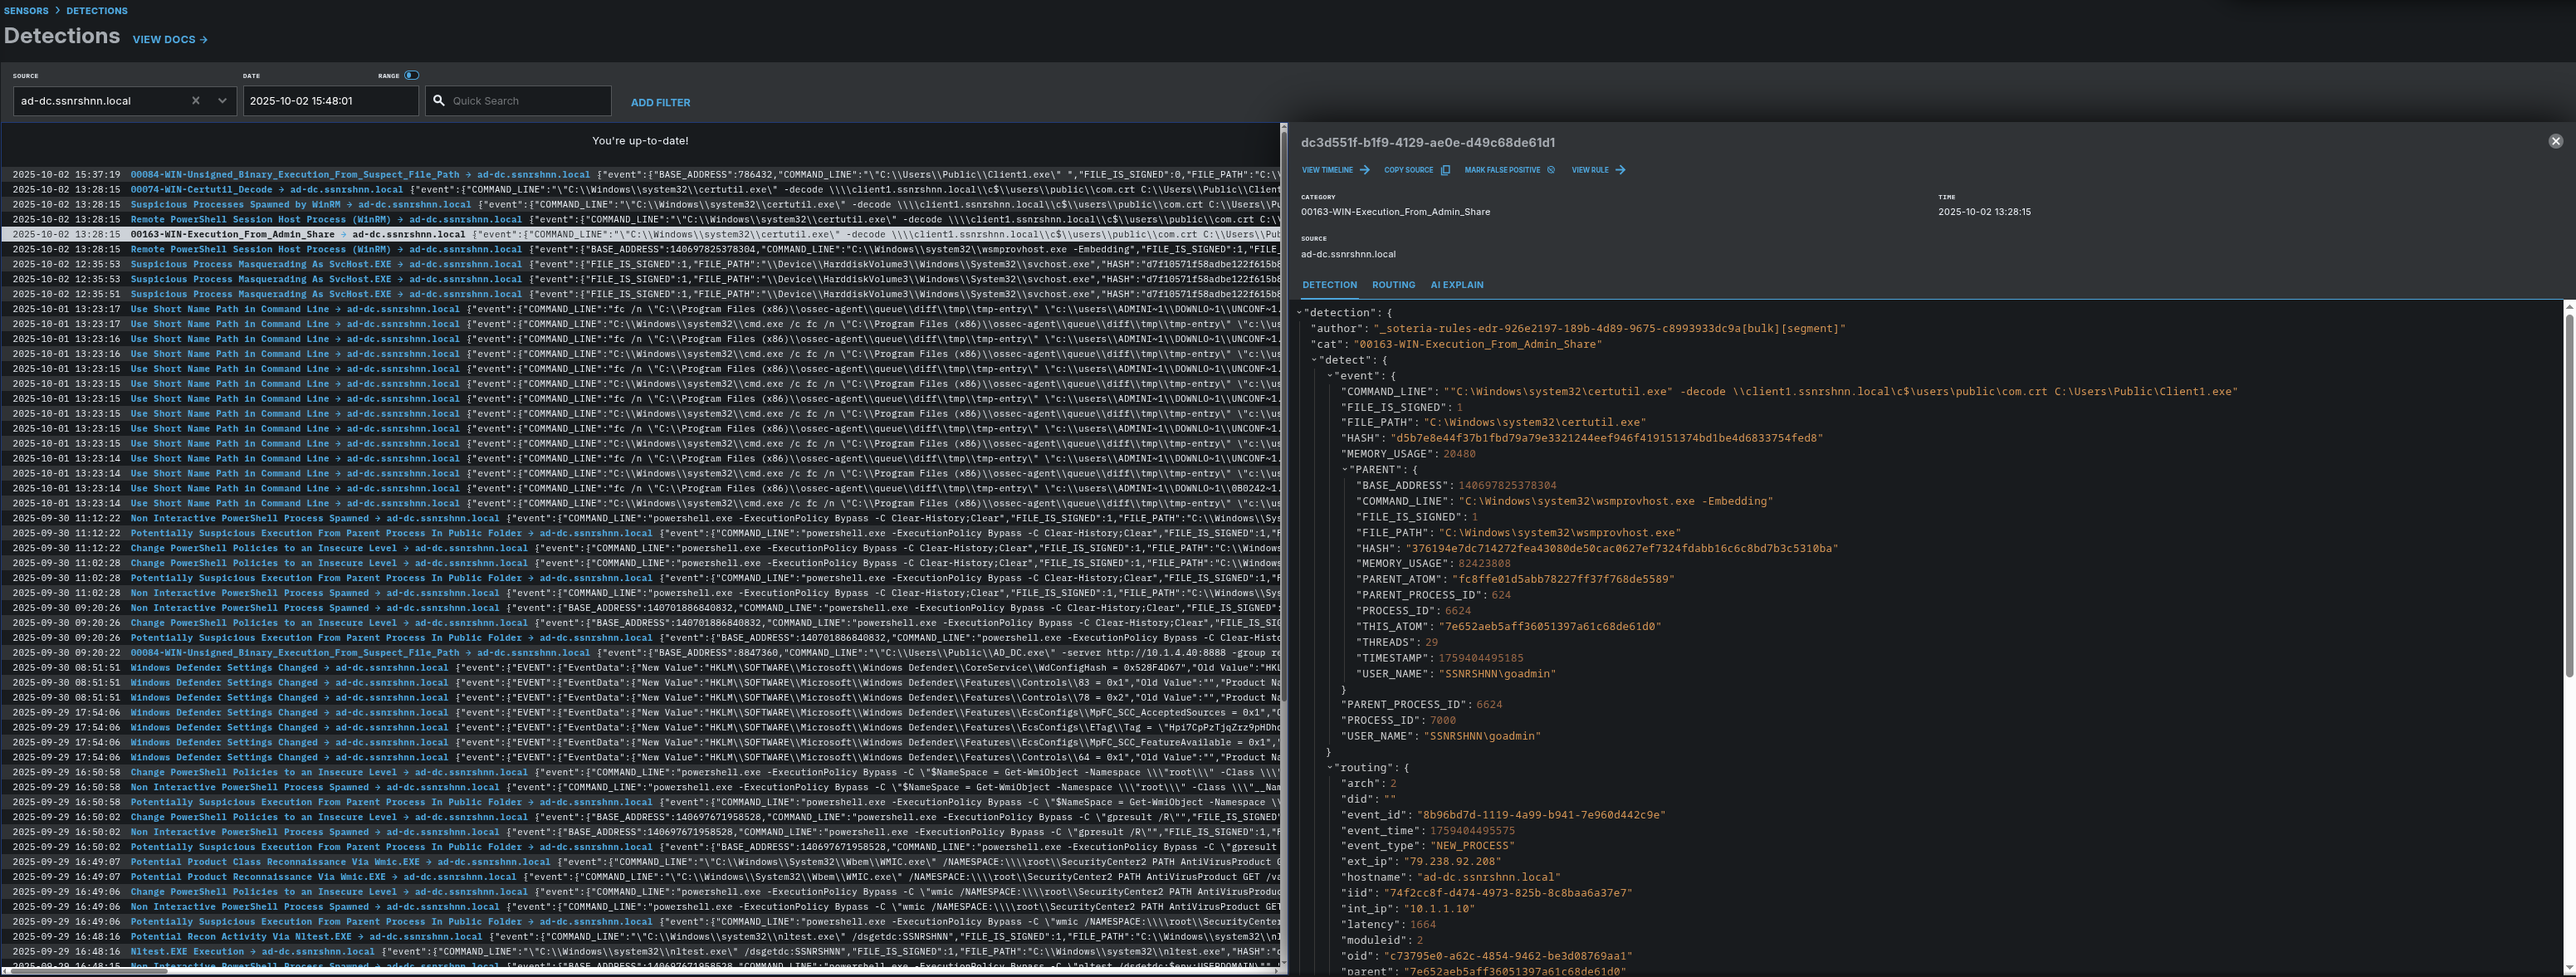Toggle the Range switch
Screen dimensions: 2576x977
coord(411,75)
